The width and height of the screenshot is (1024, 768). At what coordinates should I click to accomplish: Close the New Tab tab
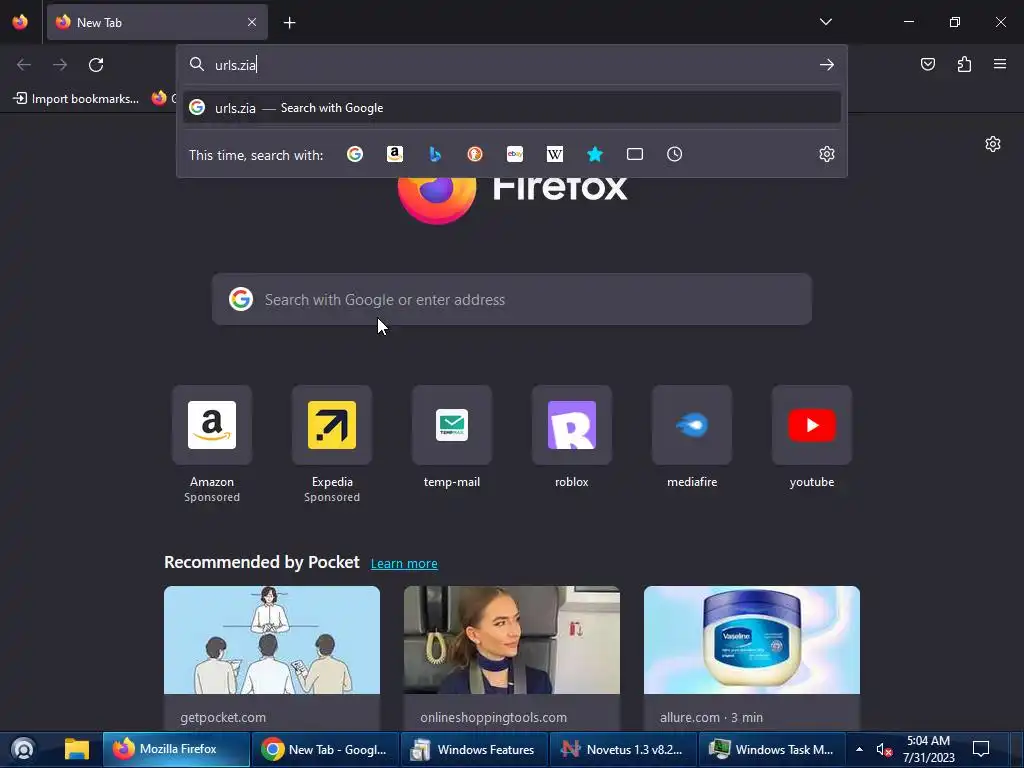252,22
